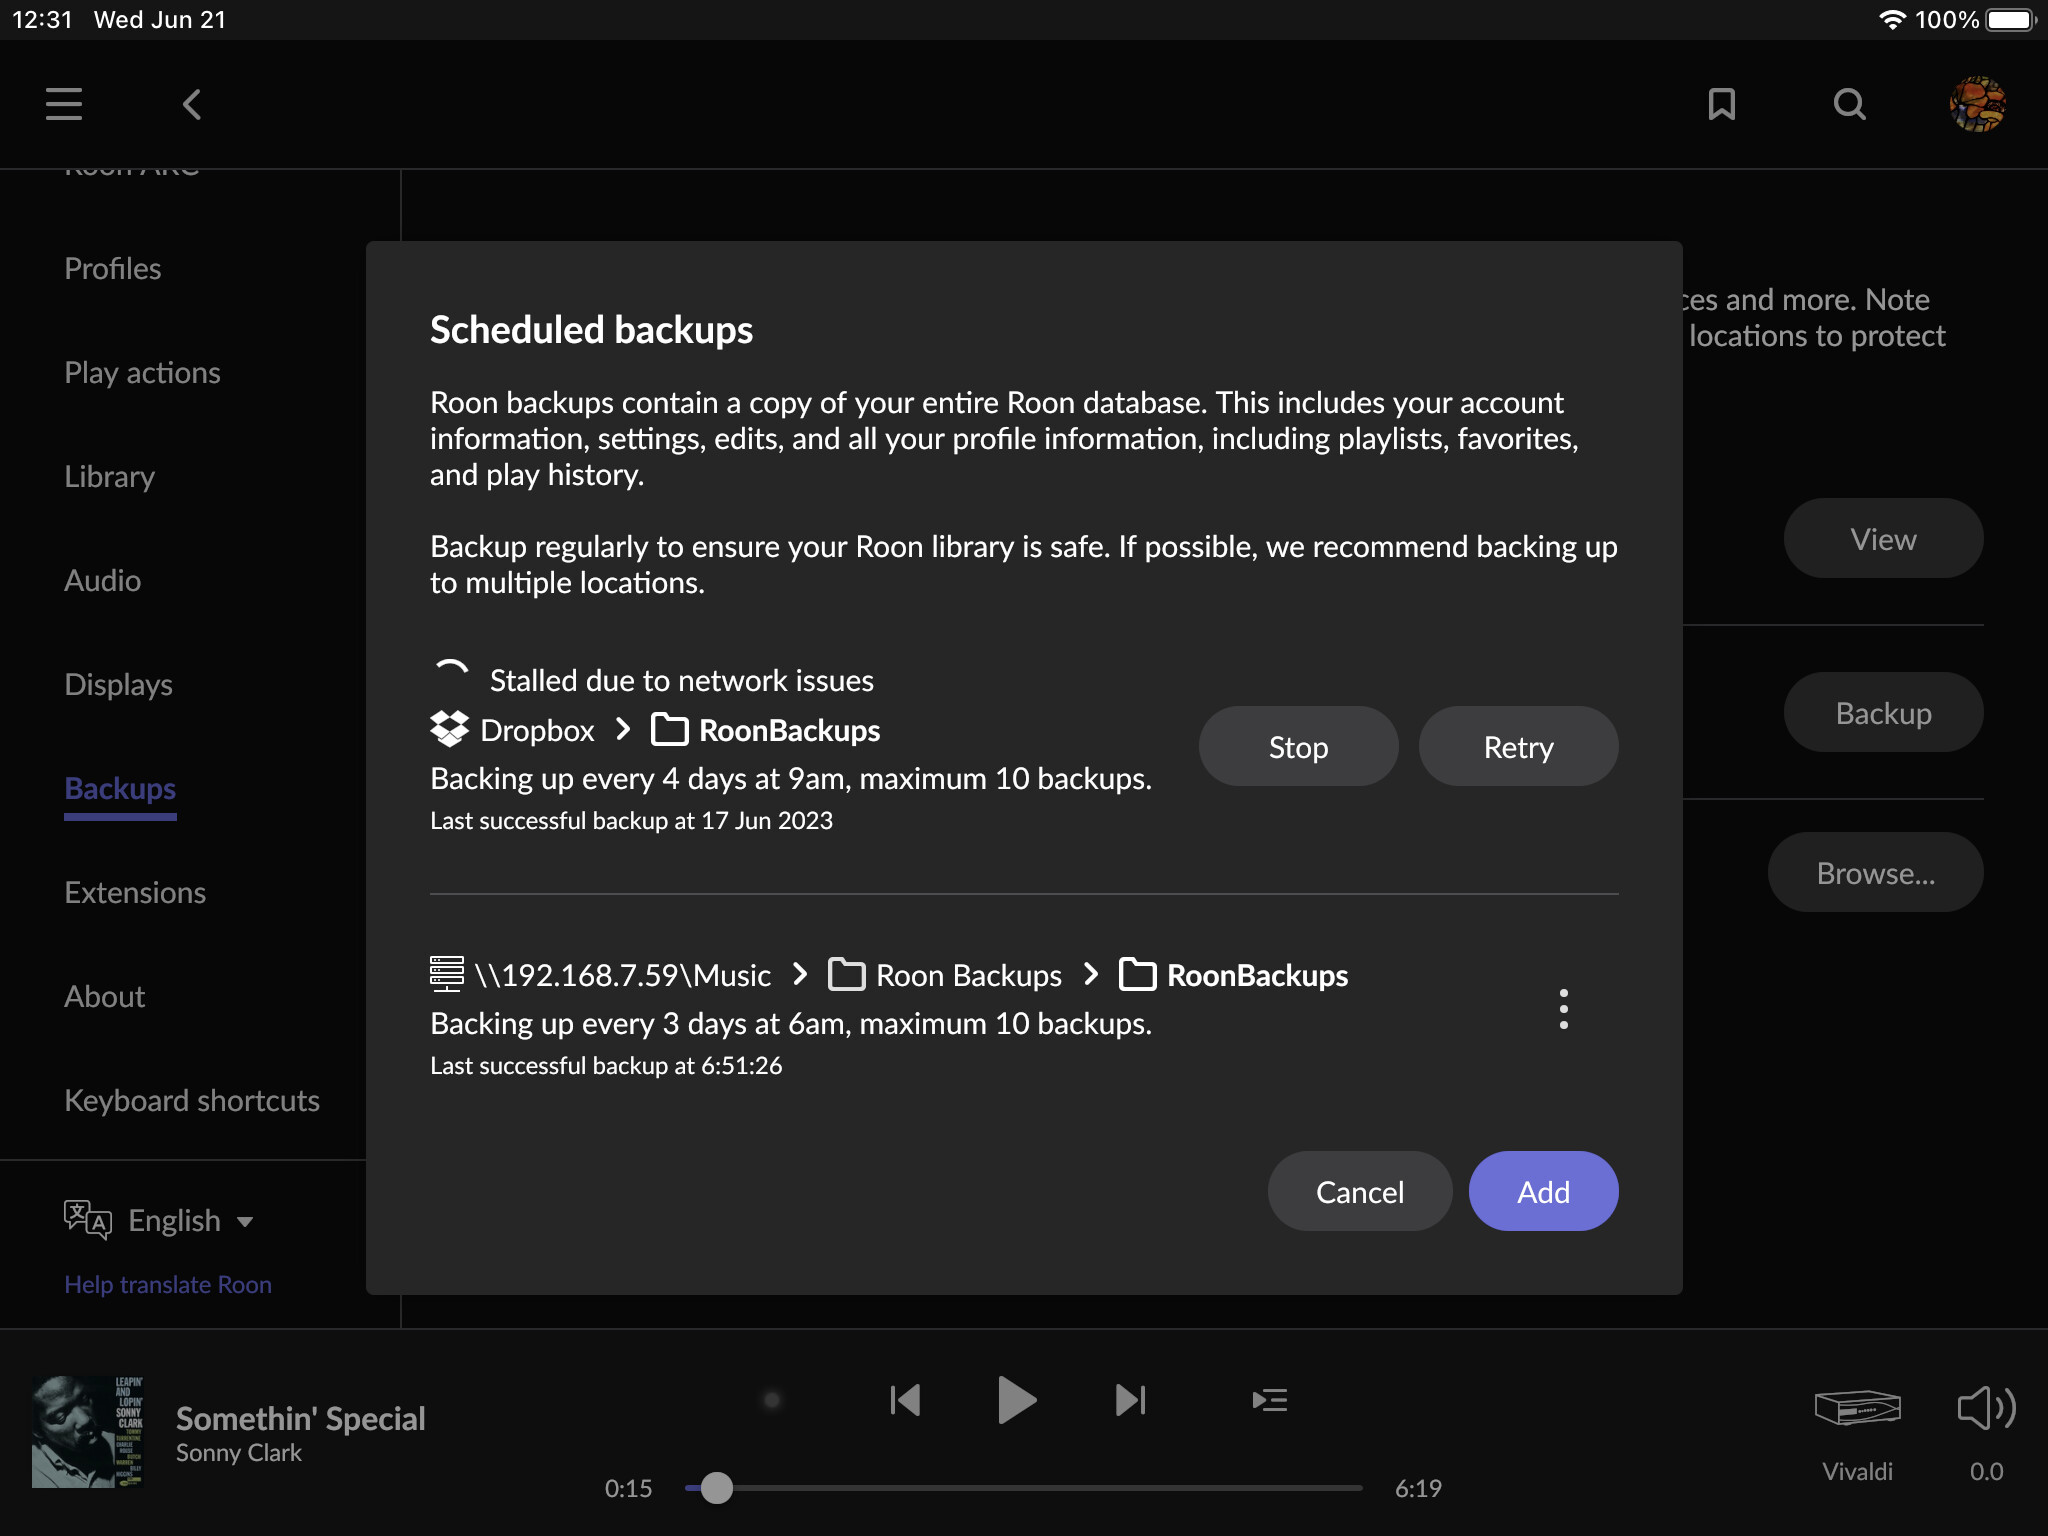Open the English language dropdown
The image size is (2048, 1536).
coord(172,1220)
